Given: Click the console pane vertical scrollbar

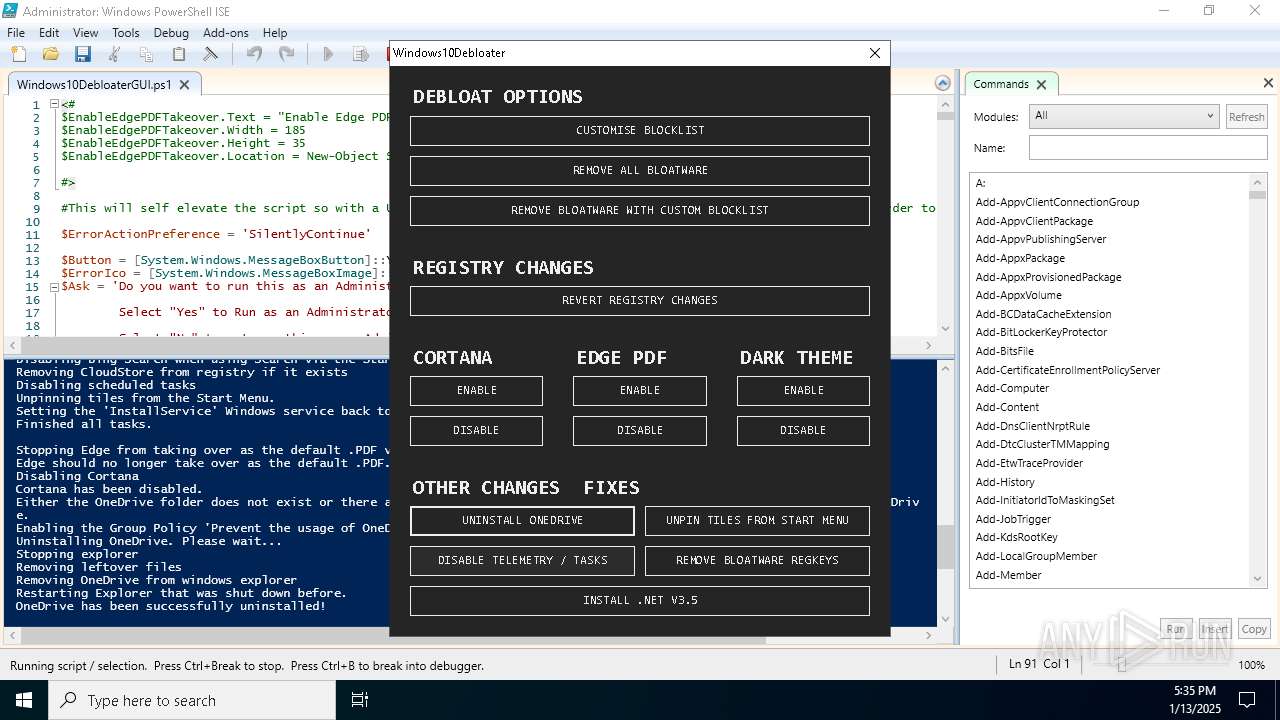Looking at the screenshot, I should [x=945, y=495].
